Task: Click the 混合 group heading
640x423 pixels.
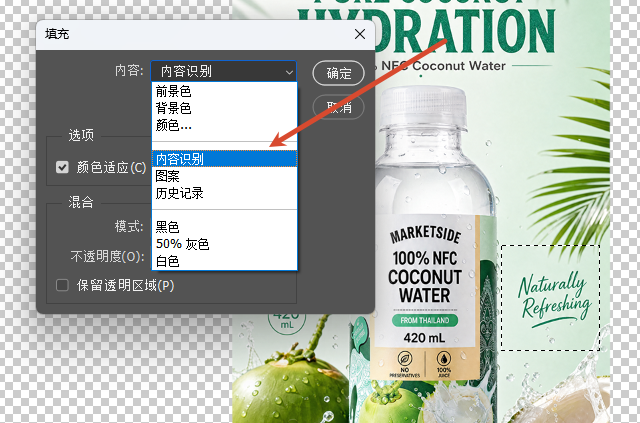Action: coord(81,202)
